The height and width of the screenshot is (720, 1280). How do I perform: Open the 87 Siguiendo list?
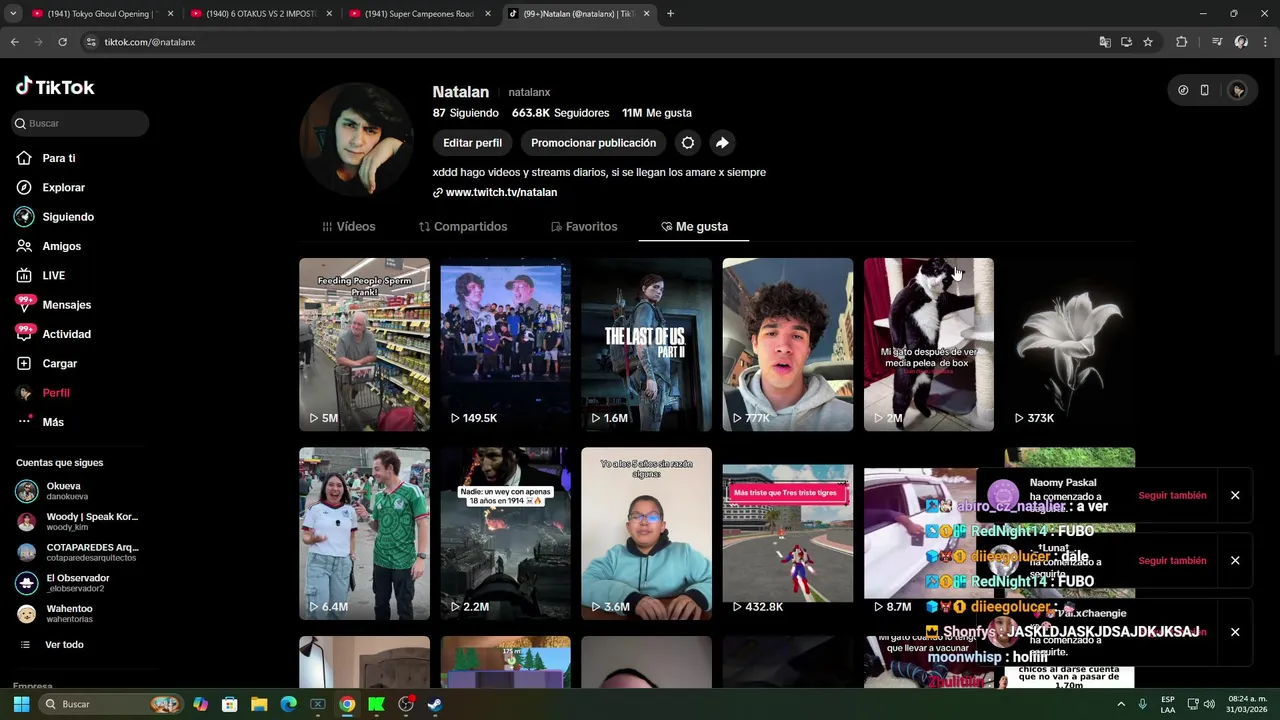click(x=465, y=113)
